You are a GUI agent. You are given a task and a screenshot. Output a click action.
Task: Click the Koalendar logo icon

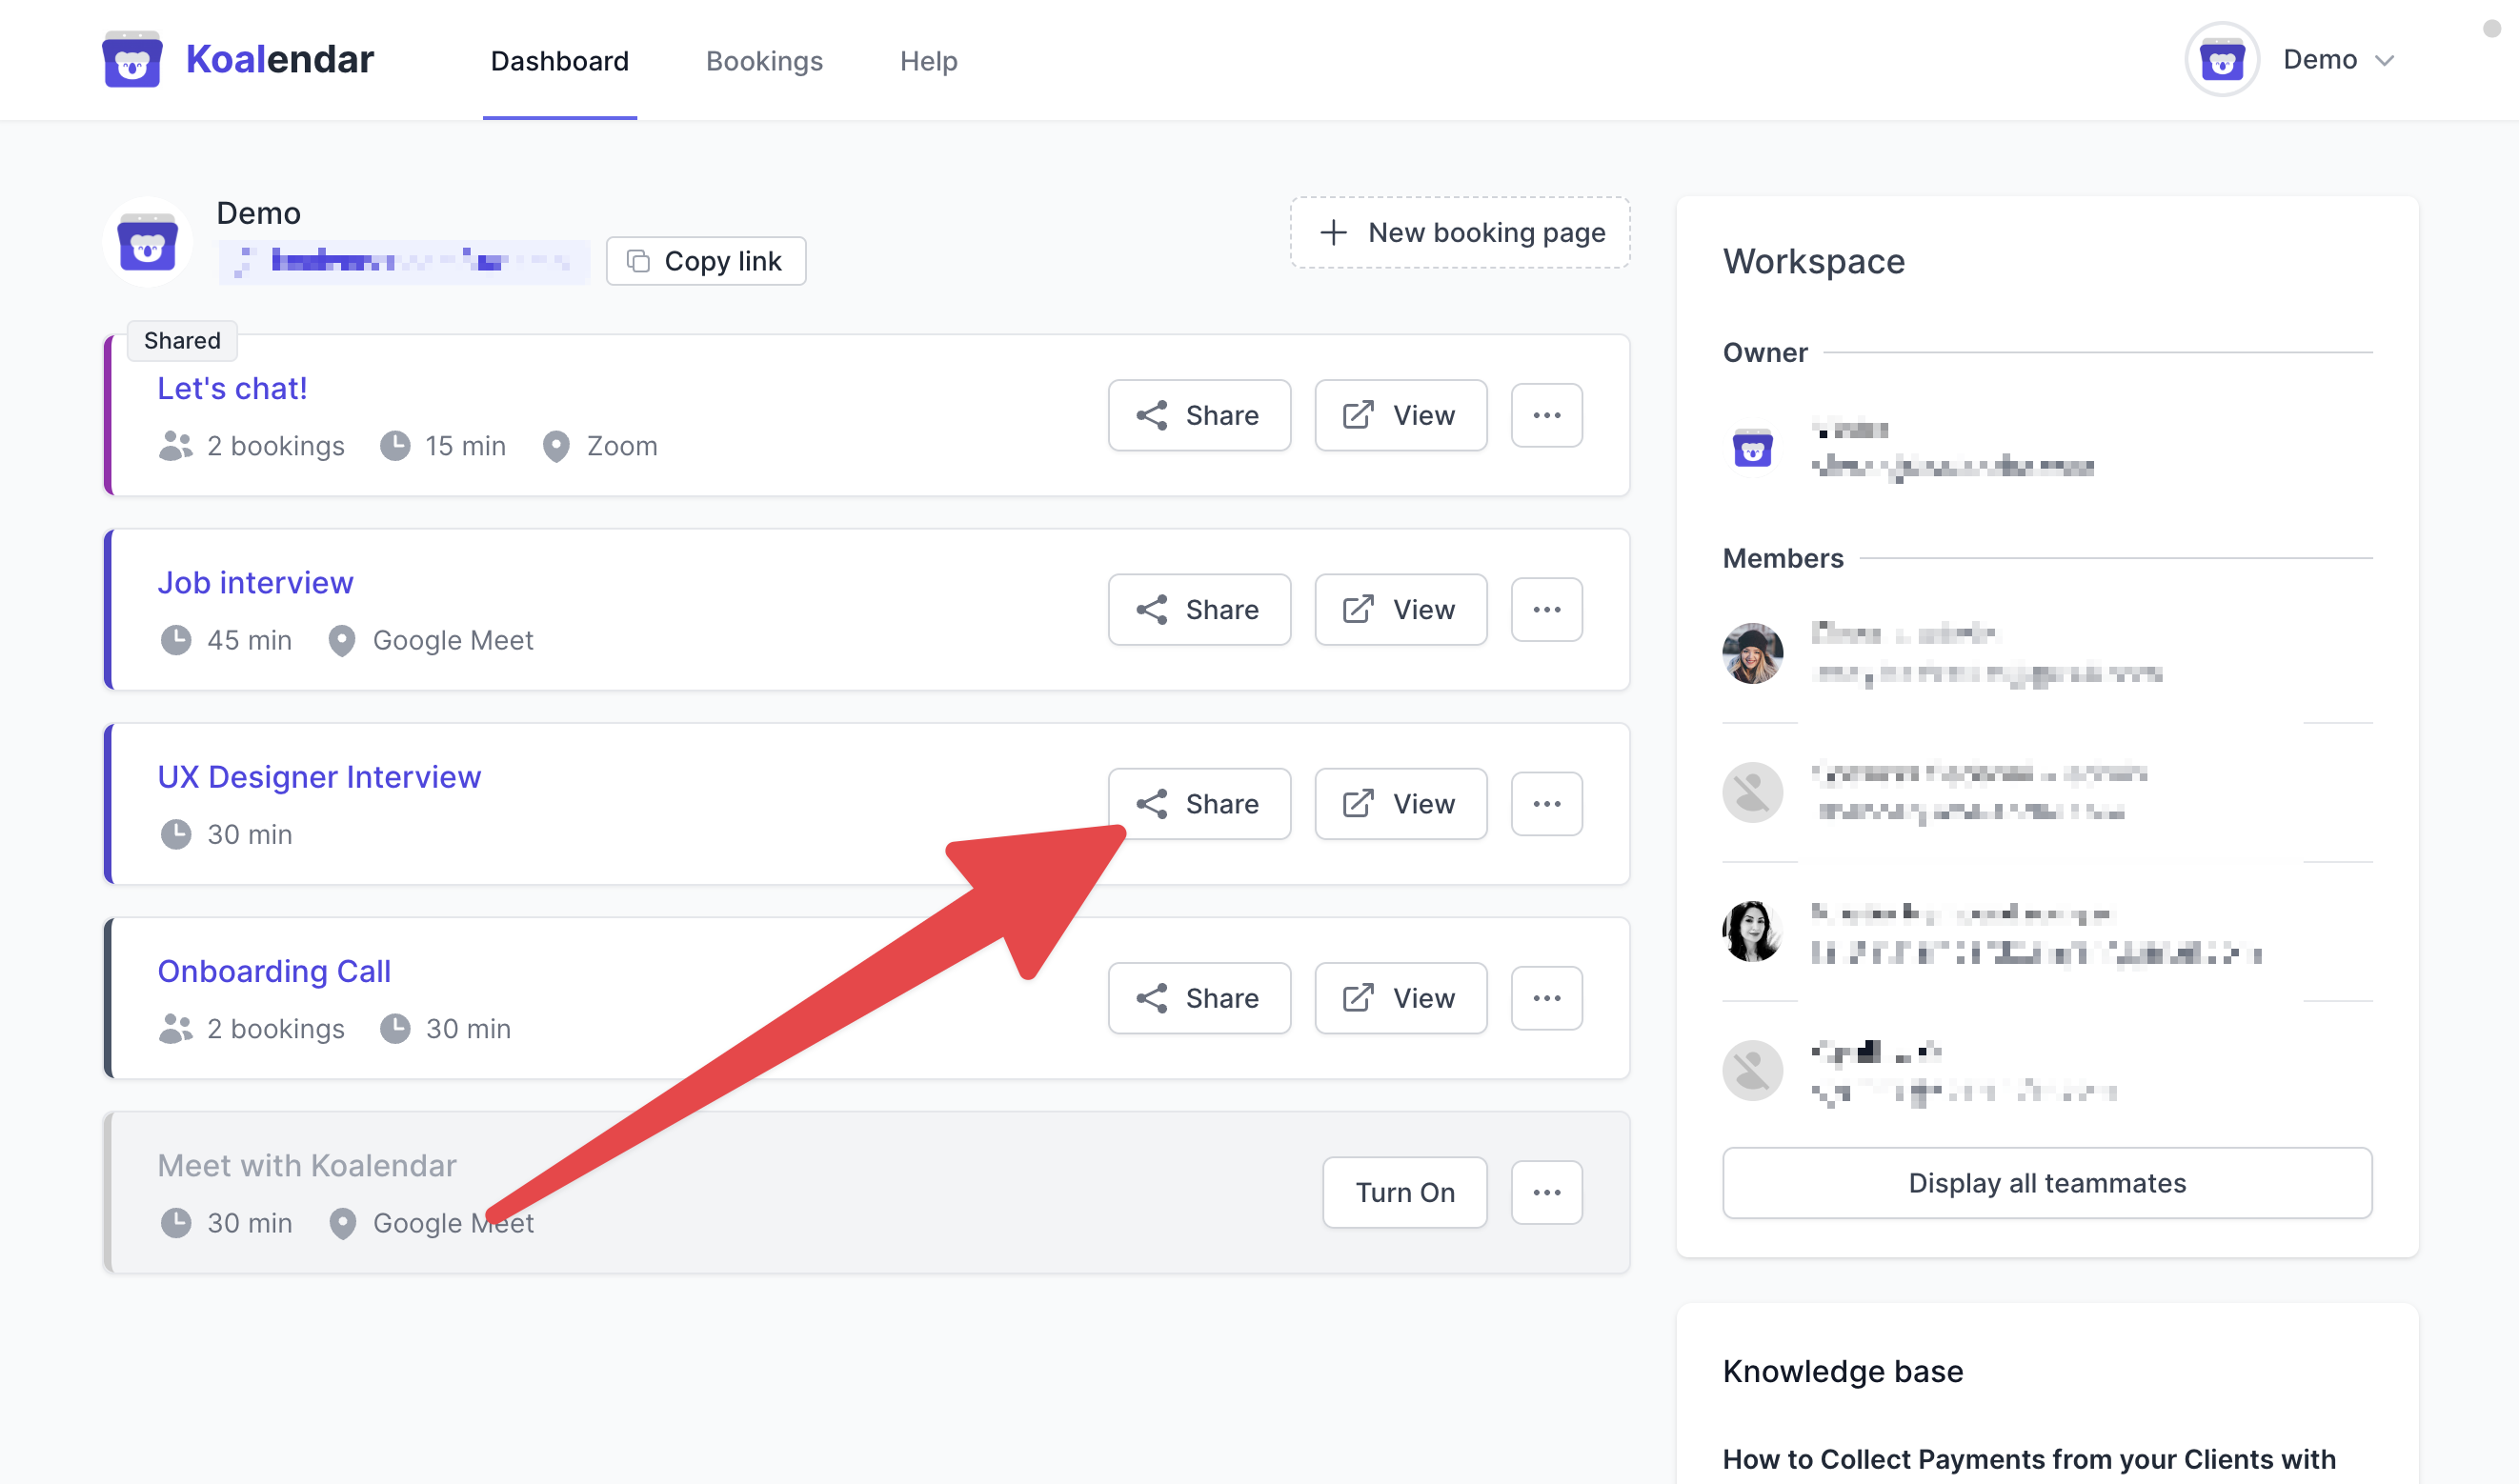[x=132, y=60]
